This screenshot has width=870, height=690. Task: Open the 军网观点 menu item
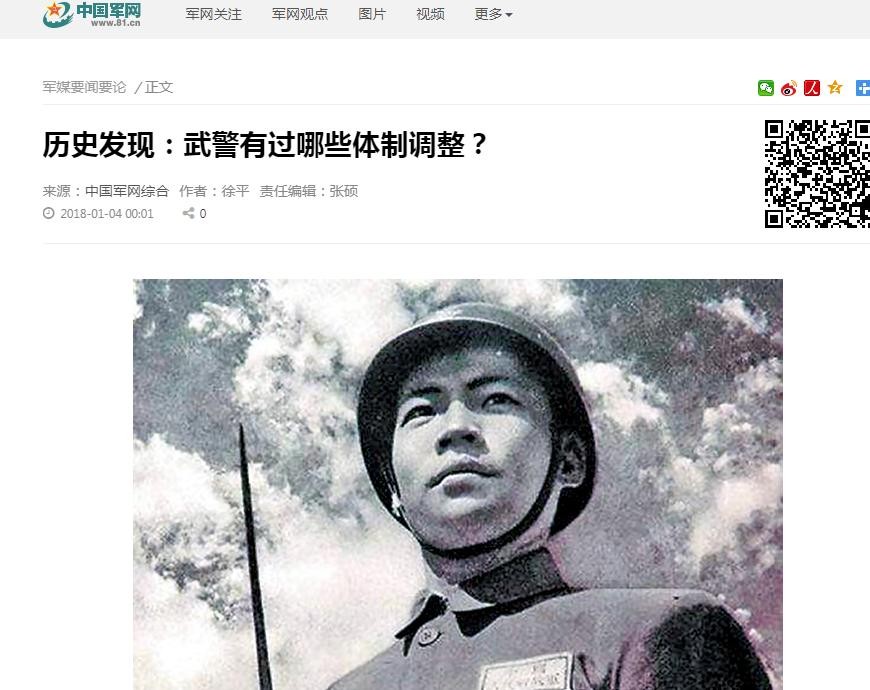pos(300,14)
